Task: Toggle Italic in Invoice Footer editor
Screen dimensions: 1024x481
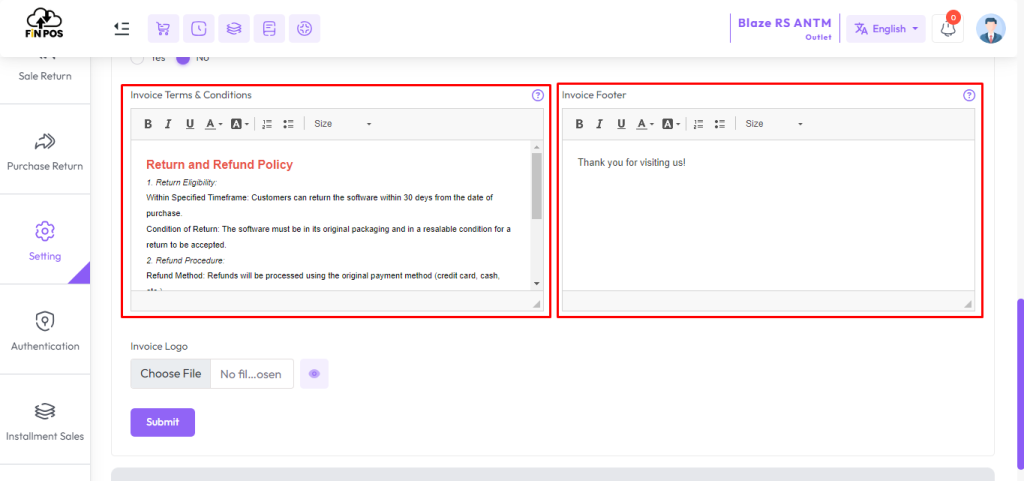Action: (x=600, y=124)
